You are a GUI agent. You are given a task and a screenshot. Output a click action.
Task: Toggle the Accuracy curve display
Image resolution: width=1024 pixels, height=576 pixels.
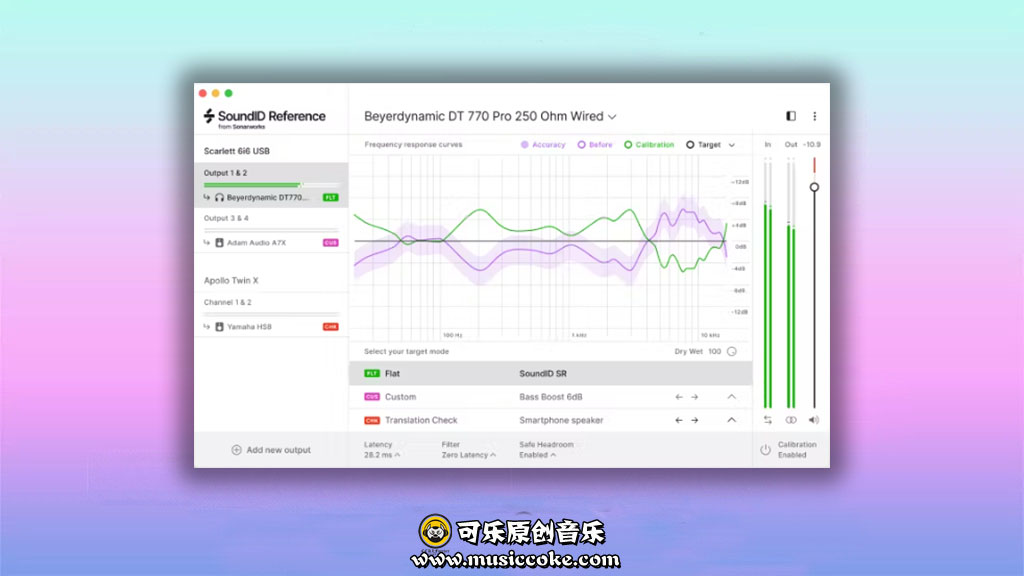click(543, 145)
